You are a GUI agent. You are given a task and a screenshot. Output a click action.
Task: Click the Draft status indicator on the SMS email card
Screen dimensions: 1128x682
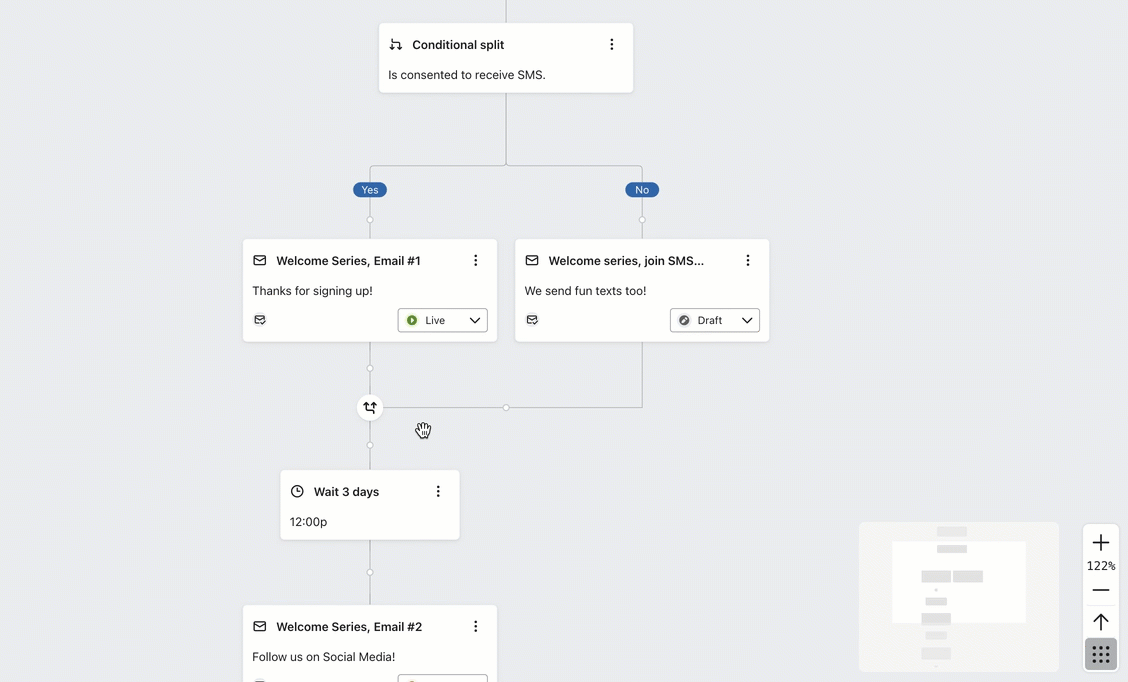click(x=684, y=320)
